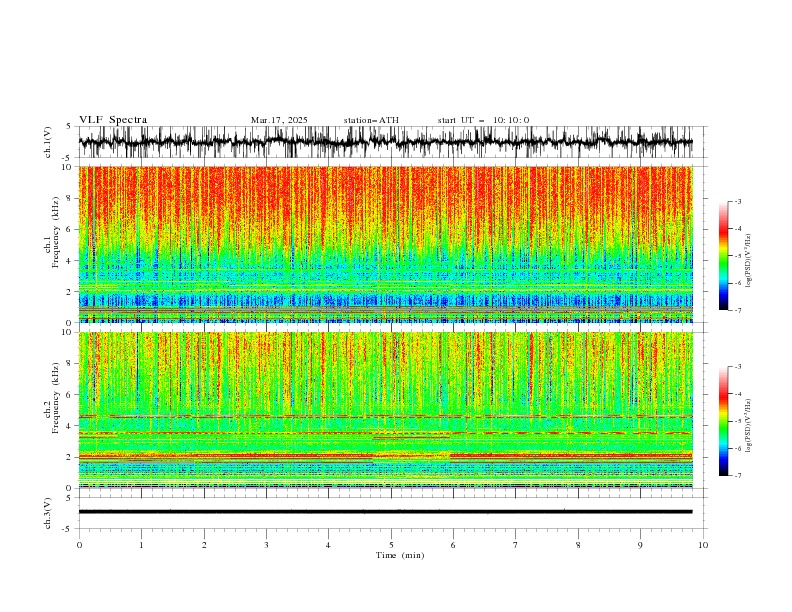Click the ch.1 log(PSD) colorbar label
The height and width of the screenshot is (612, 792).
749,261
